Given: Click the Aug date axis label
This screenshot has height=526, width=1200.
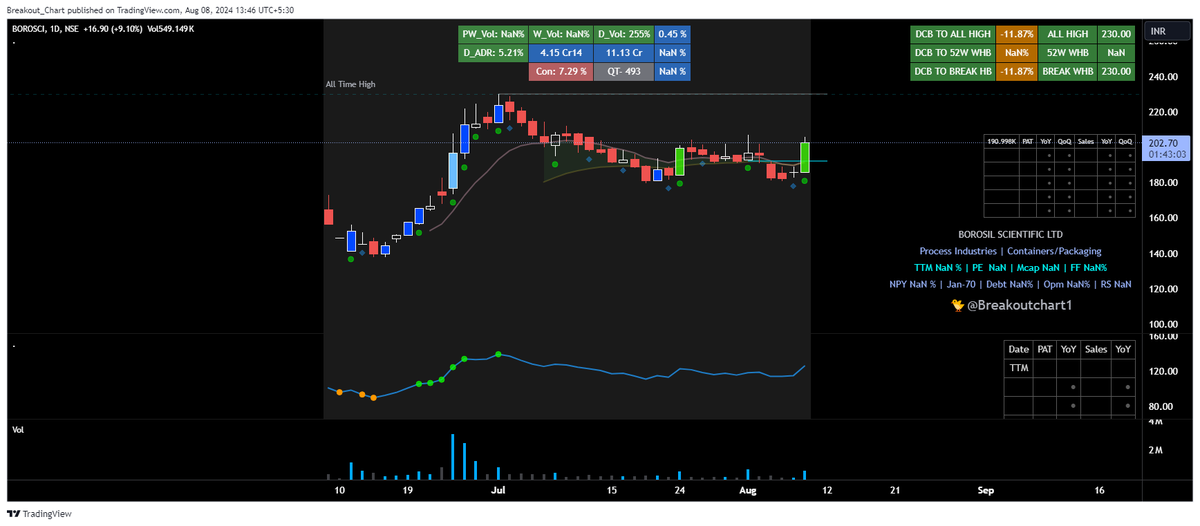Looking at the screenshot, I should coord(749,491).
